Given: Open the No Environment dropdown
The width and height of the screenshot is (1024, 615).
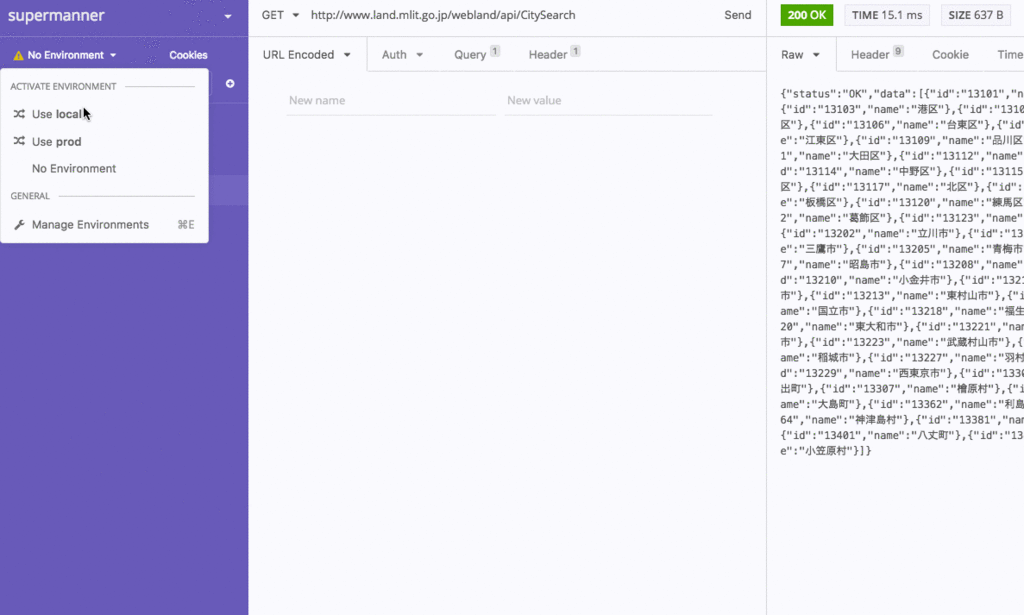Looking at the screenshot, I should [x=65, y=55].
